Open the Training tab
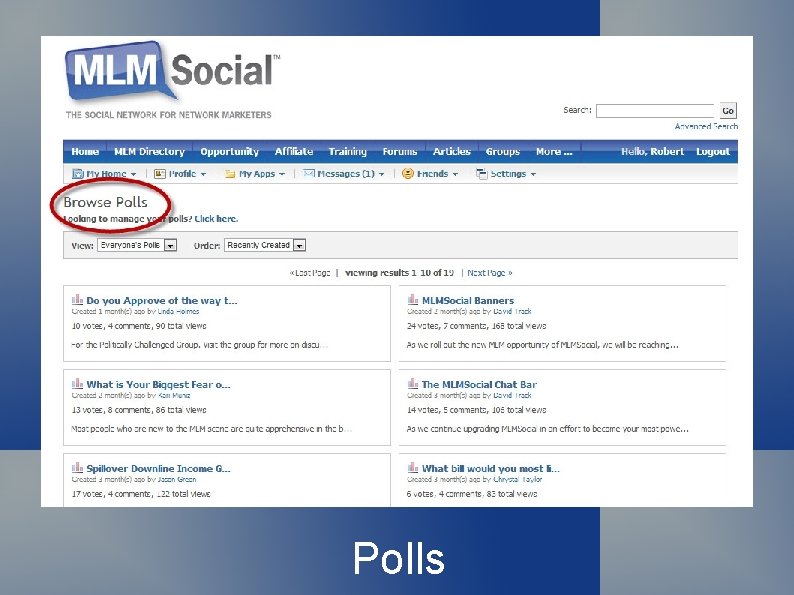The width and height of the screenshot is (794, 595). coord(347,151)
